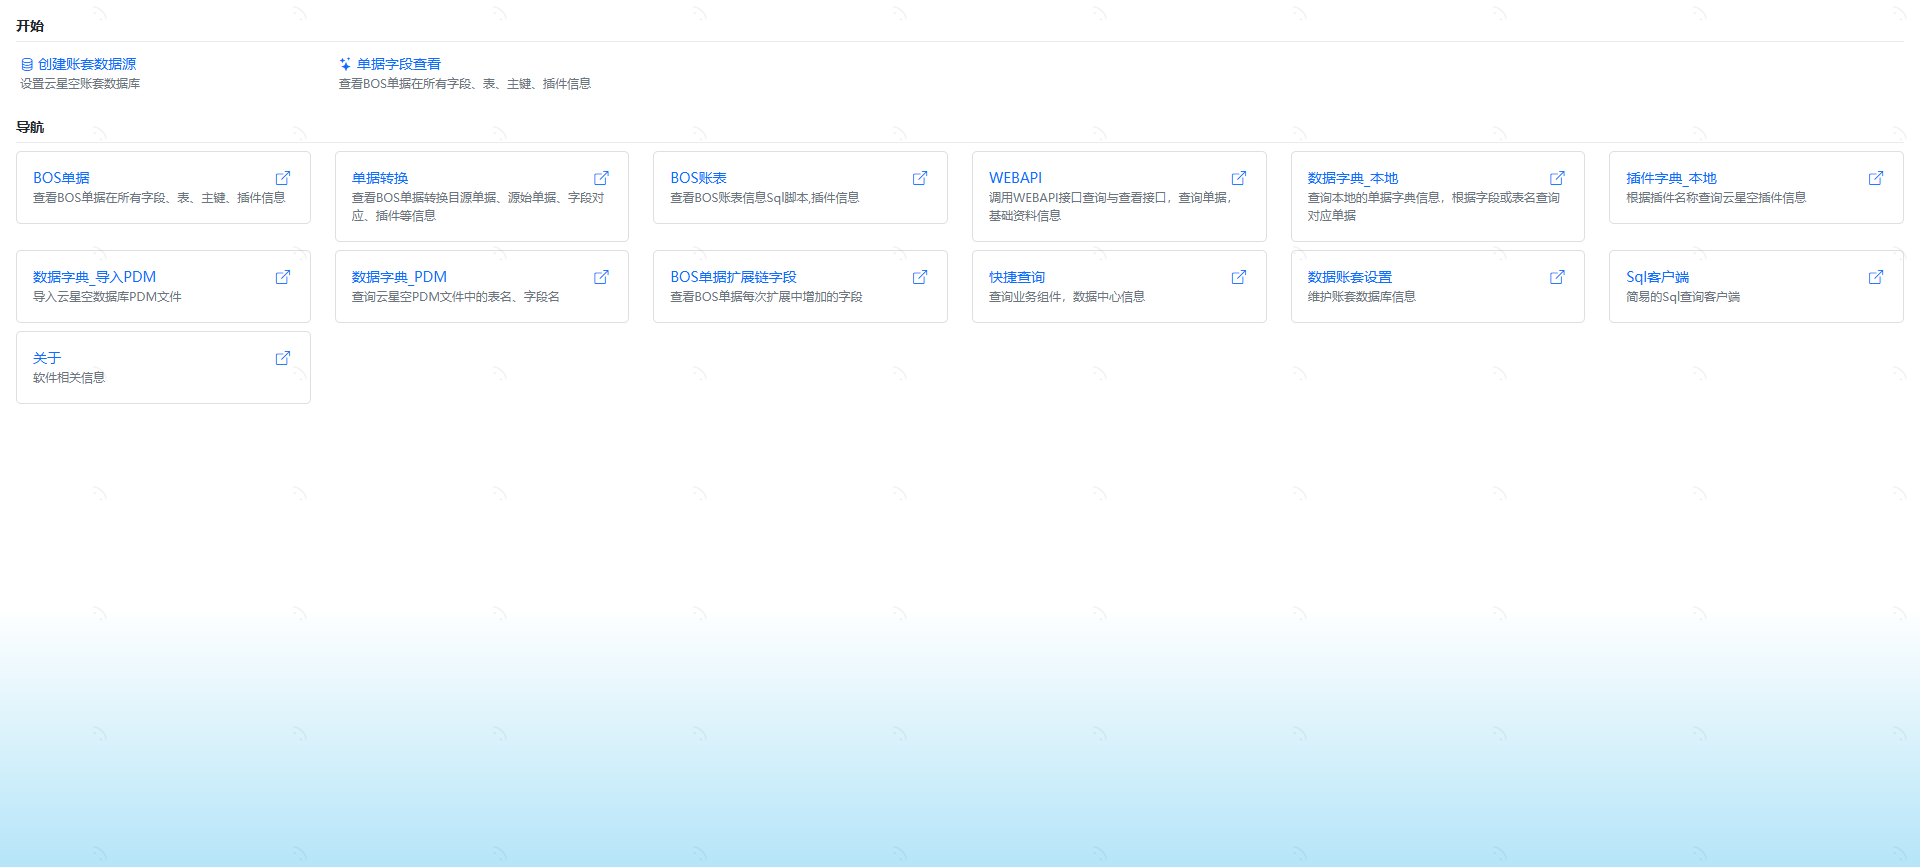Image resolution: width=1920 pixels, height=867 pixels.
Task: Click the BOS单据扩展链字段 title
Action: [x=733, y=277]
